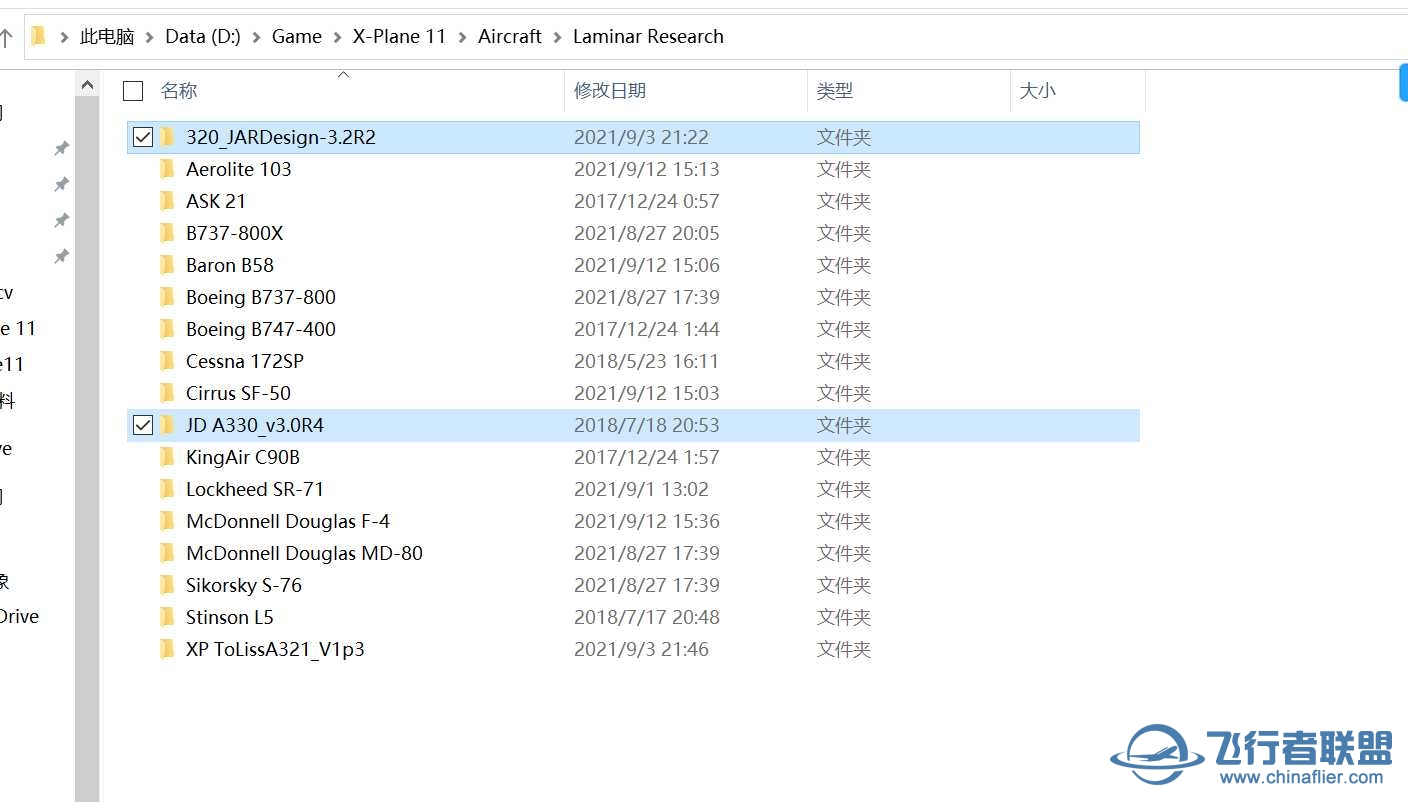Click the folder icon beside ASK 21
The height and width of the screenshot is (802, 1408).
point(168,201)
